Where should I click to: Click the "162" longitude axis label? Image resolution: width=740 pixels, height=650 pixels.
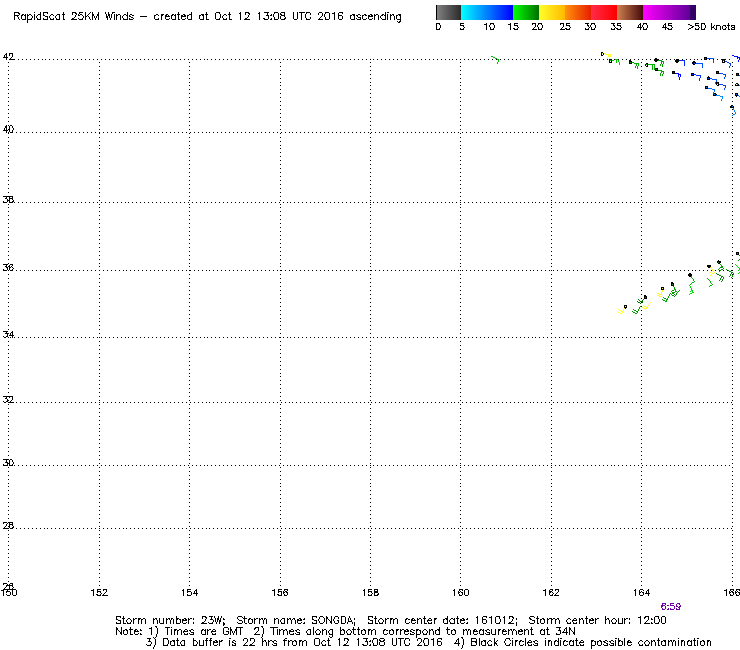click(x=551, y=592)
